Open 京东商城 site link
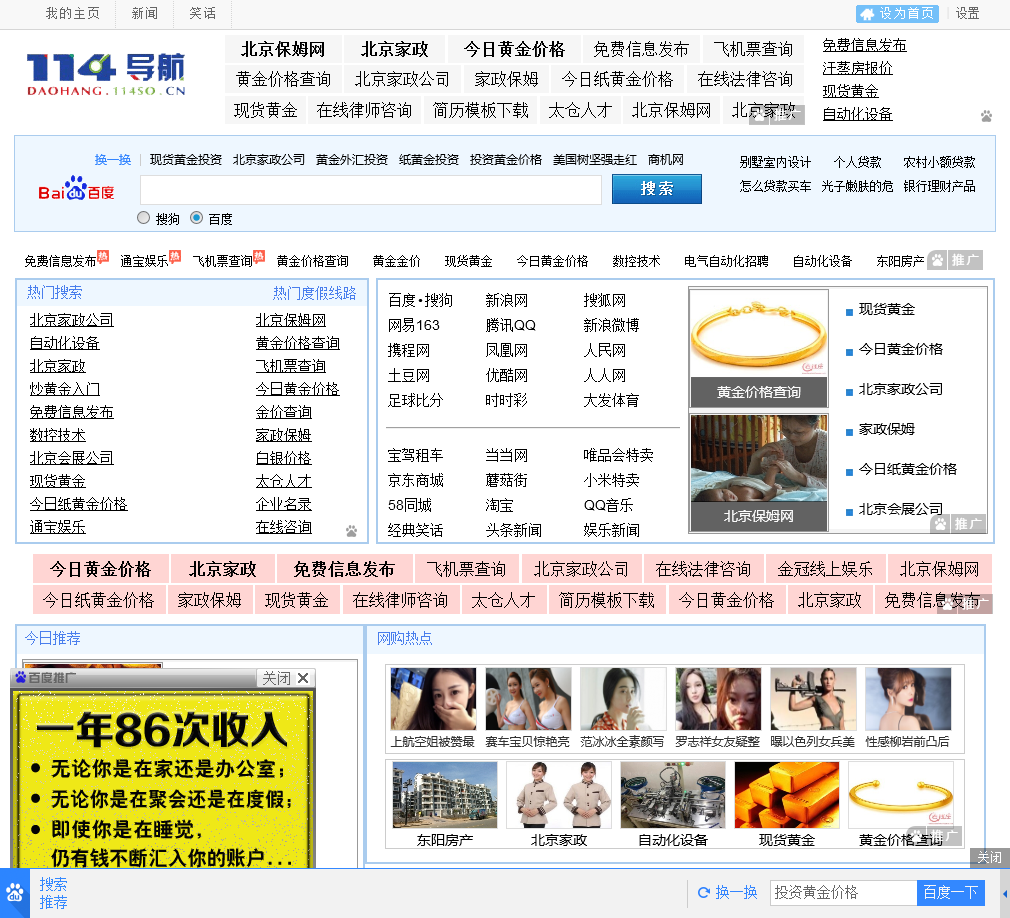 pyautogui.click(x=415, y=480)
